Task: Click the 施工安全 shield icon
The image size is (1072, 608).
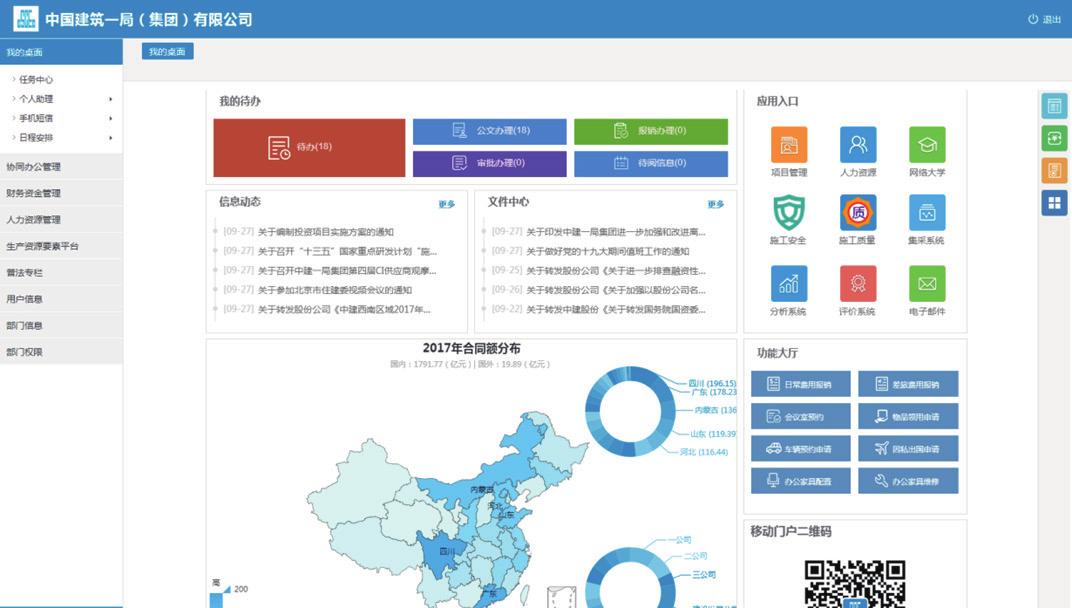Action: (x=789, y=213)
